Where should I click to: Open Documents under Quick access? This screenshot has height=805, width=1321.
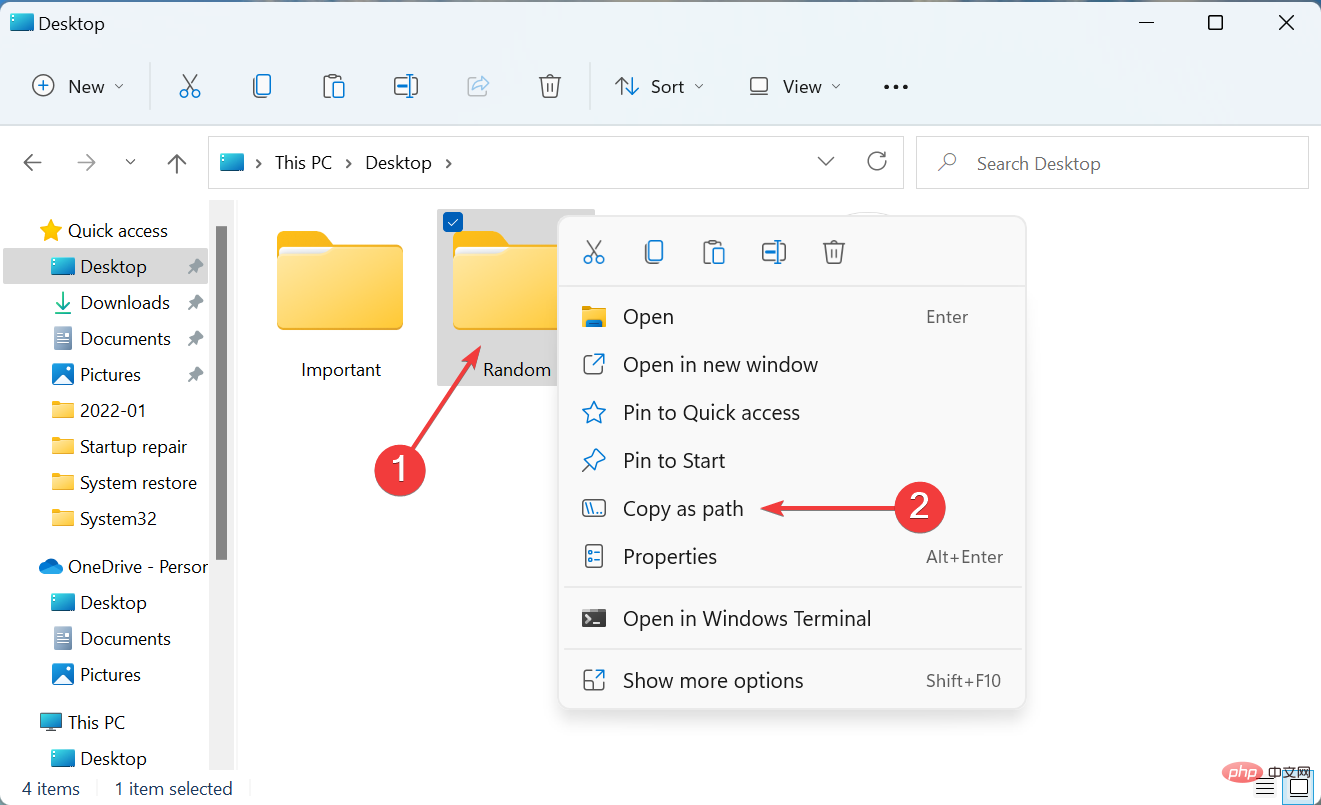point(106,339)
